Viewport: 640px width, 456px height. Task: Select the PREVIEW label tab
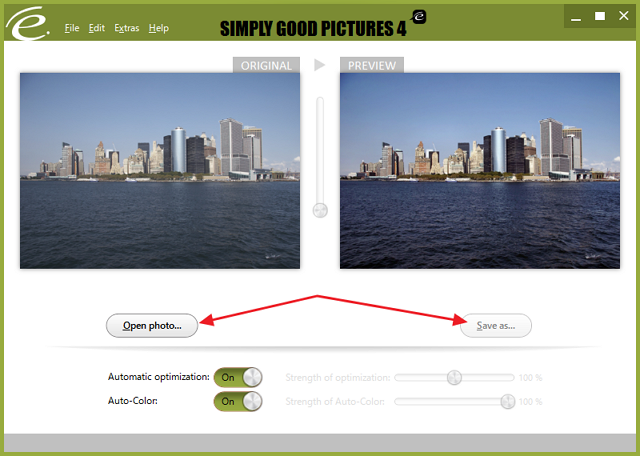point(372,66)
